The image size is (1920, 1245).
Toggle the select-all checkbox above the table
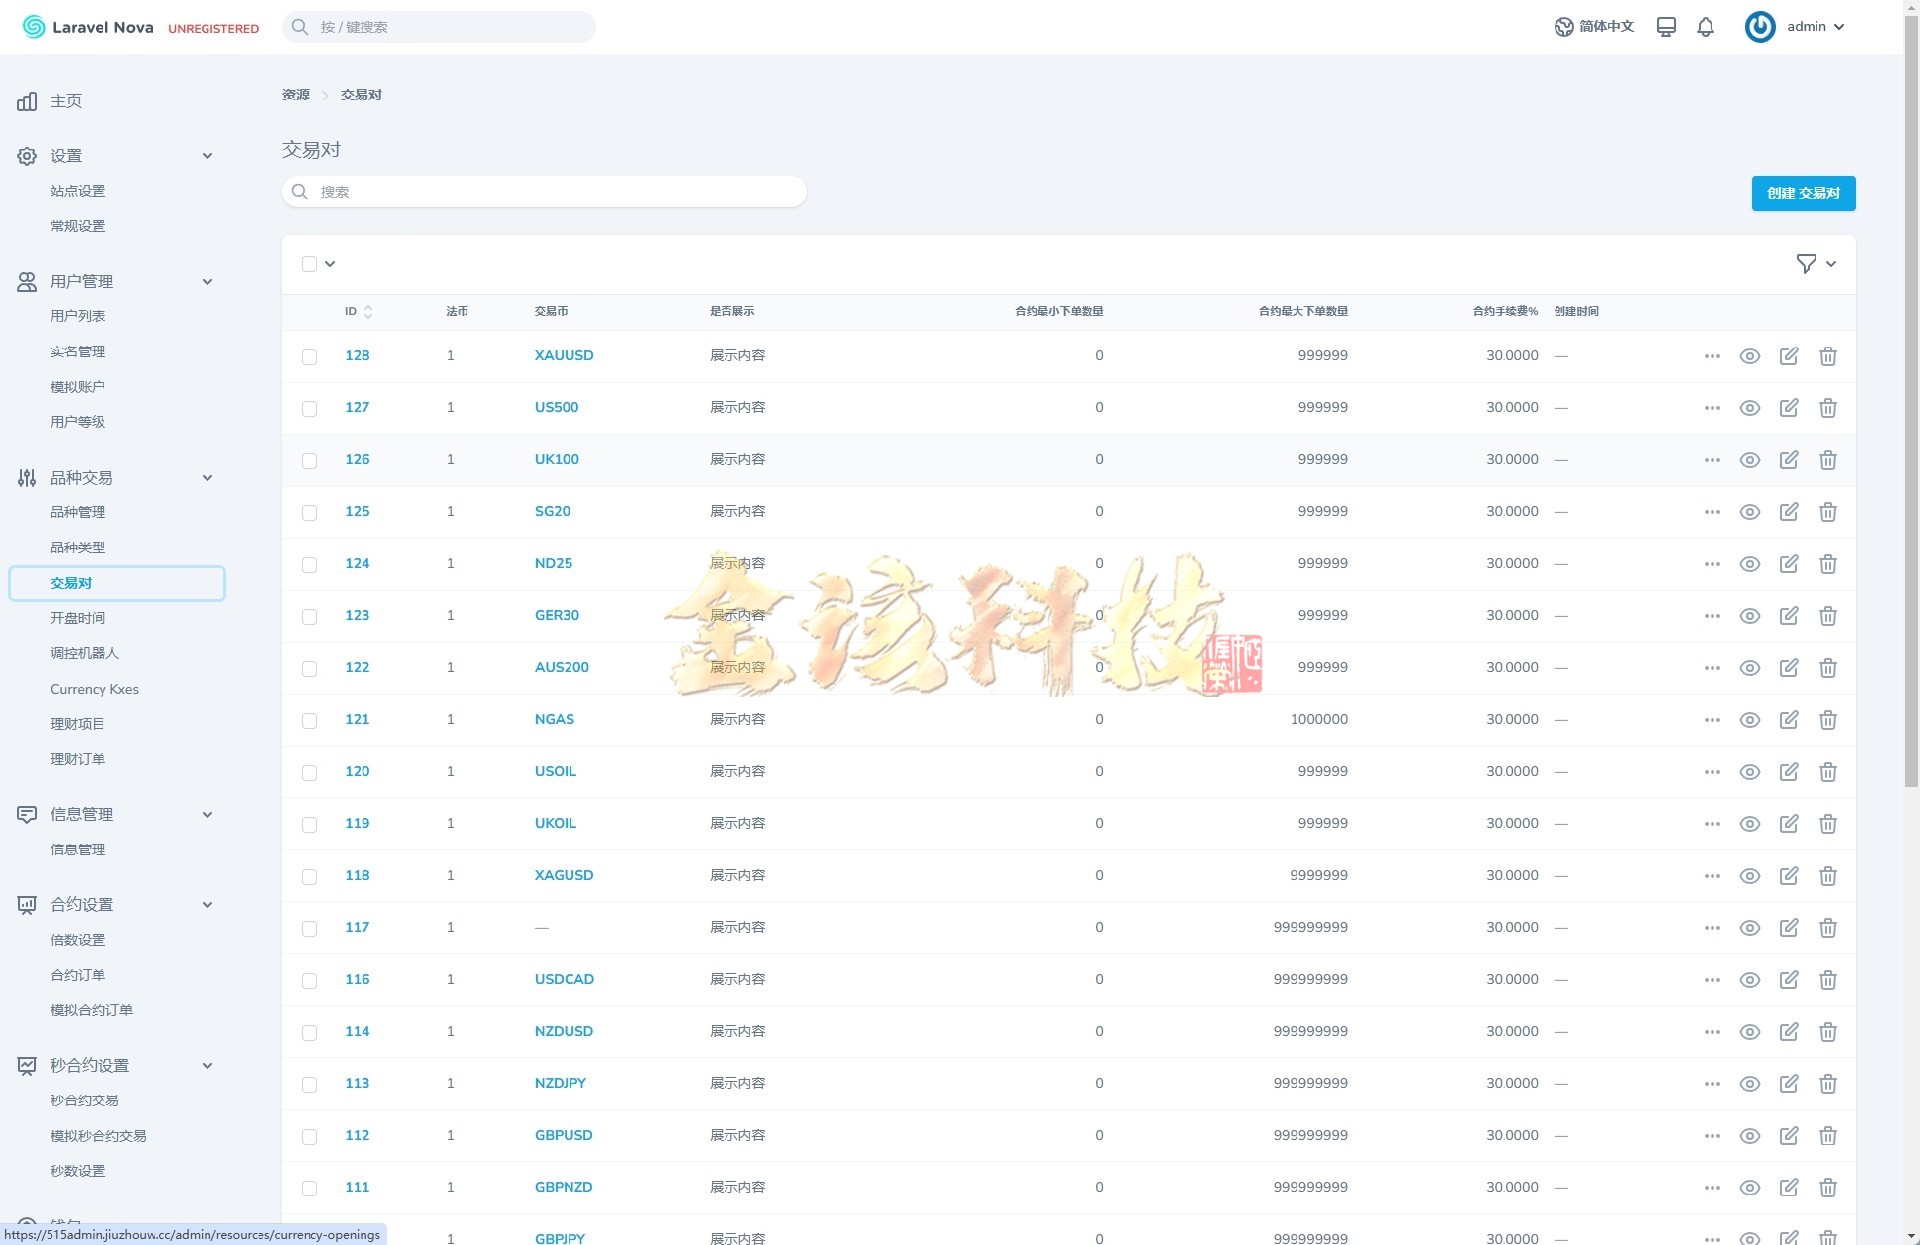pyautogui.click(x=309, y=264)
